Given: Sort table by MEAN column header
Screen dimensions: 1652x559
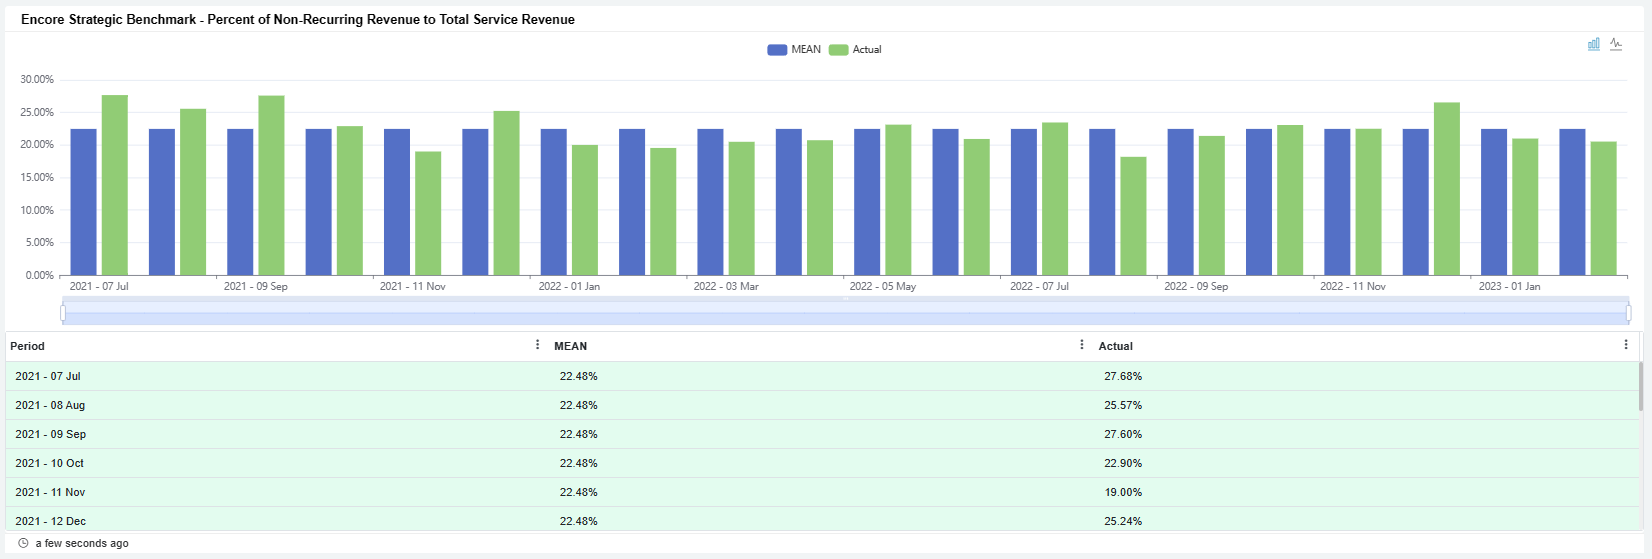Looking at the screenshot, I should [x=570, y=346].
